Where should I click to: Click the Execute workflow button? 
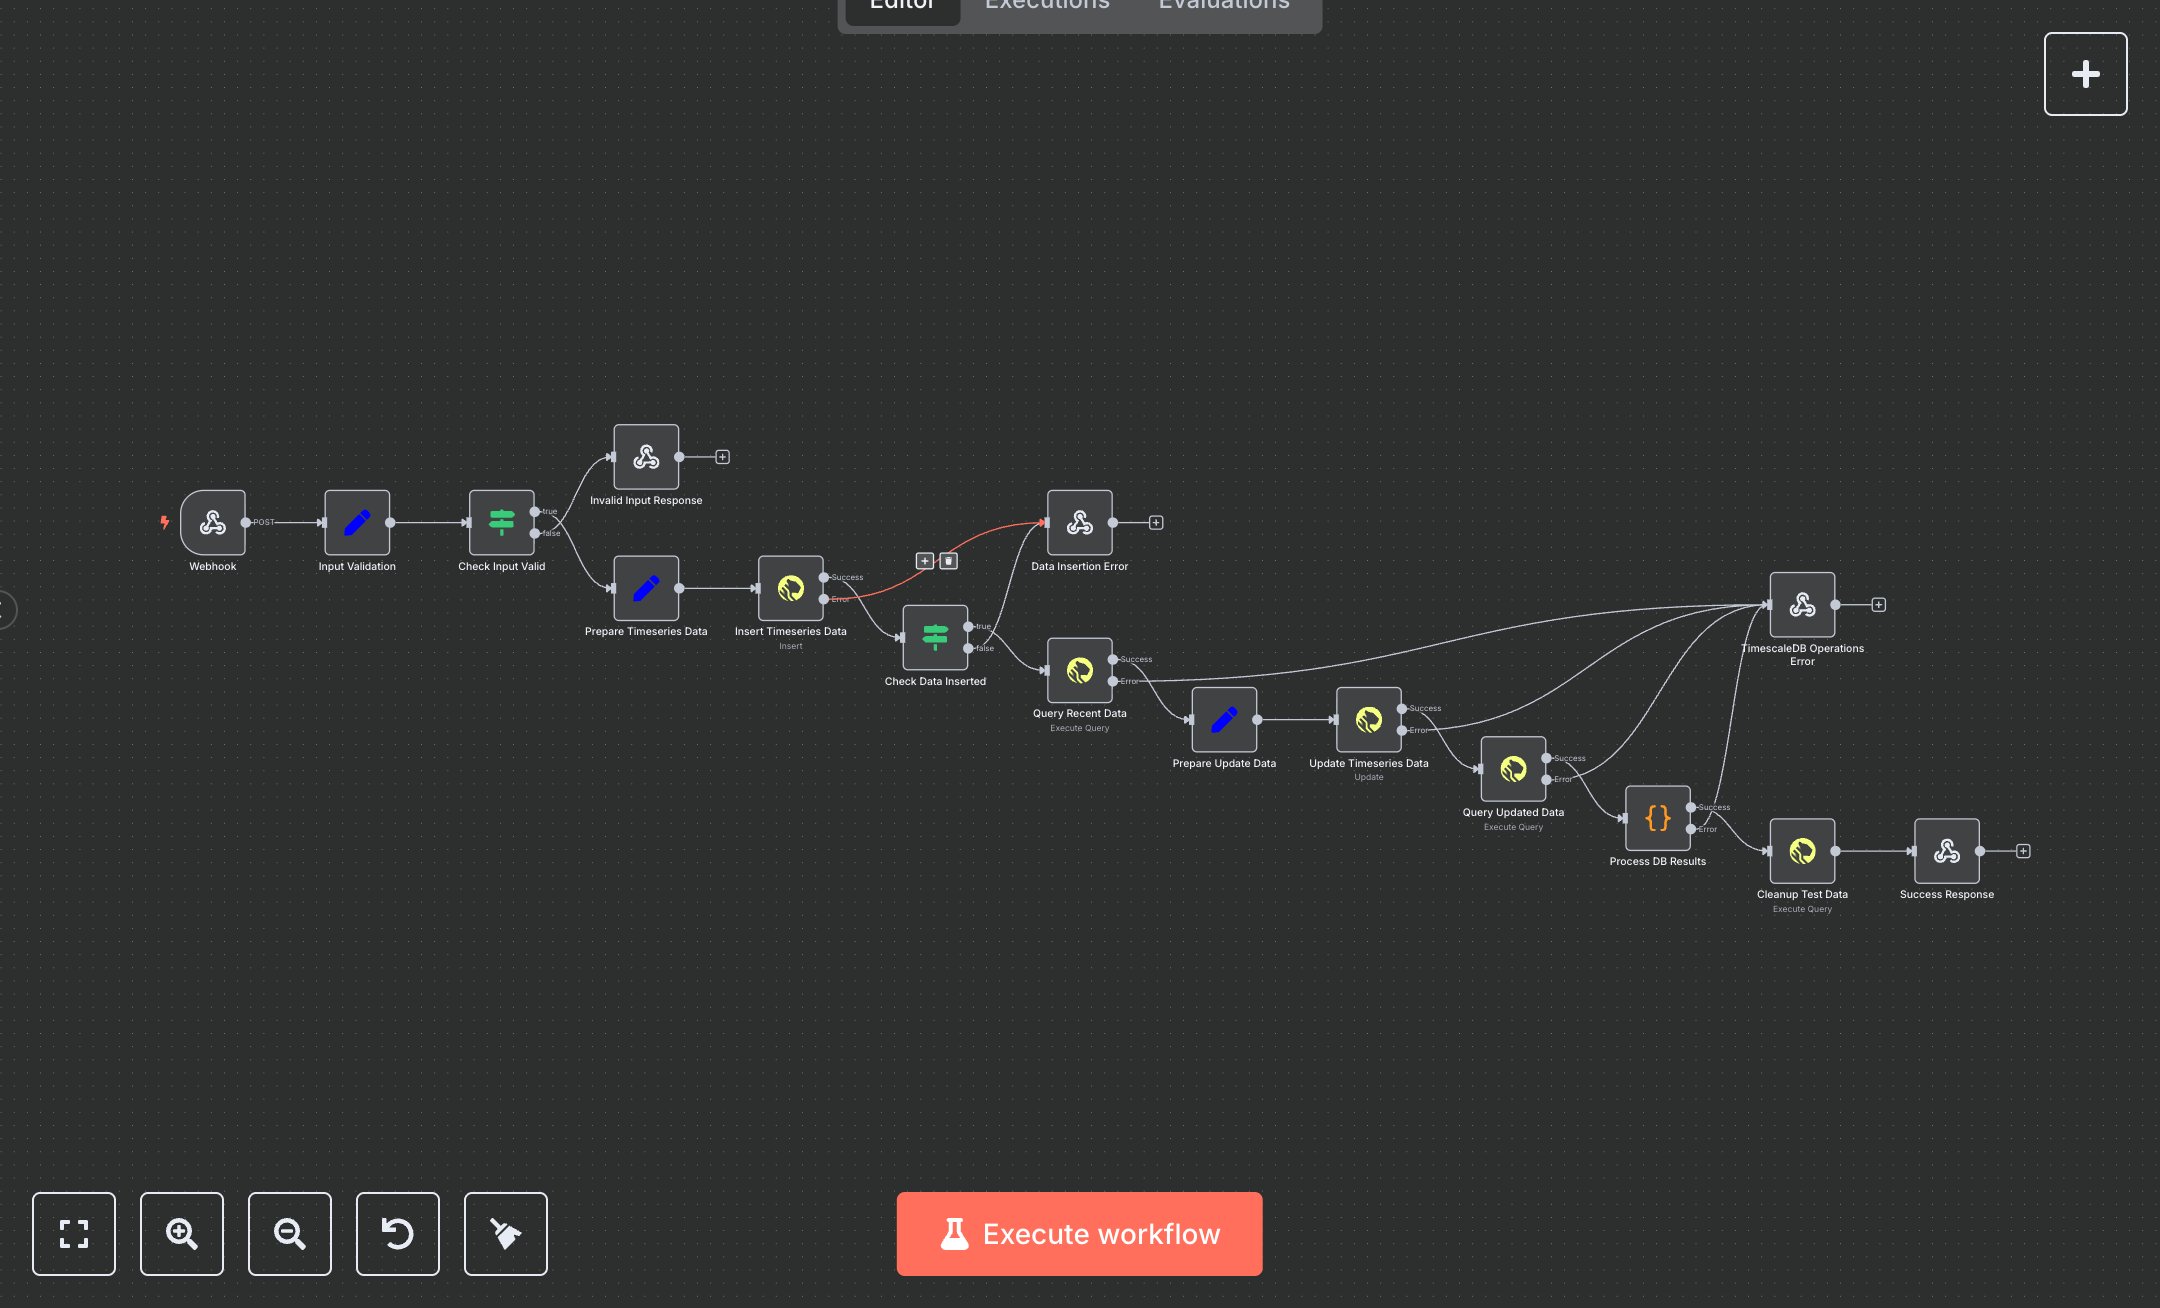tap(1079, 1233)
